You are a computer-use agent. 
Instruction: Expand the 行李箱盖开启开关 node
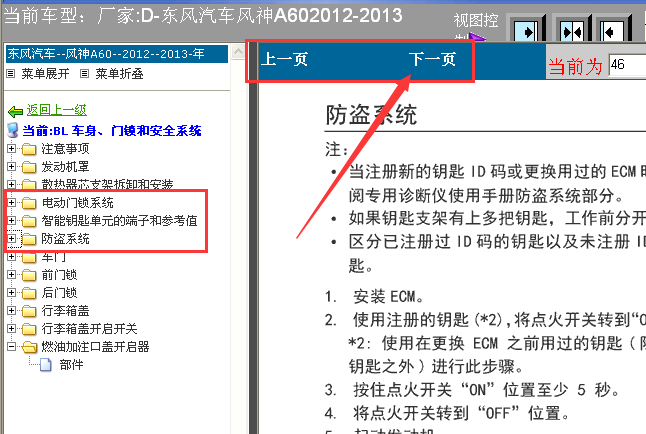point(12,328)
